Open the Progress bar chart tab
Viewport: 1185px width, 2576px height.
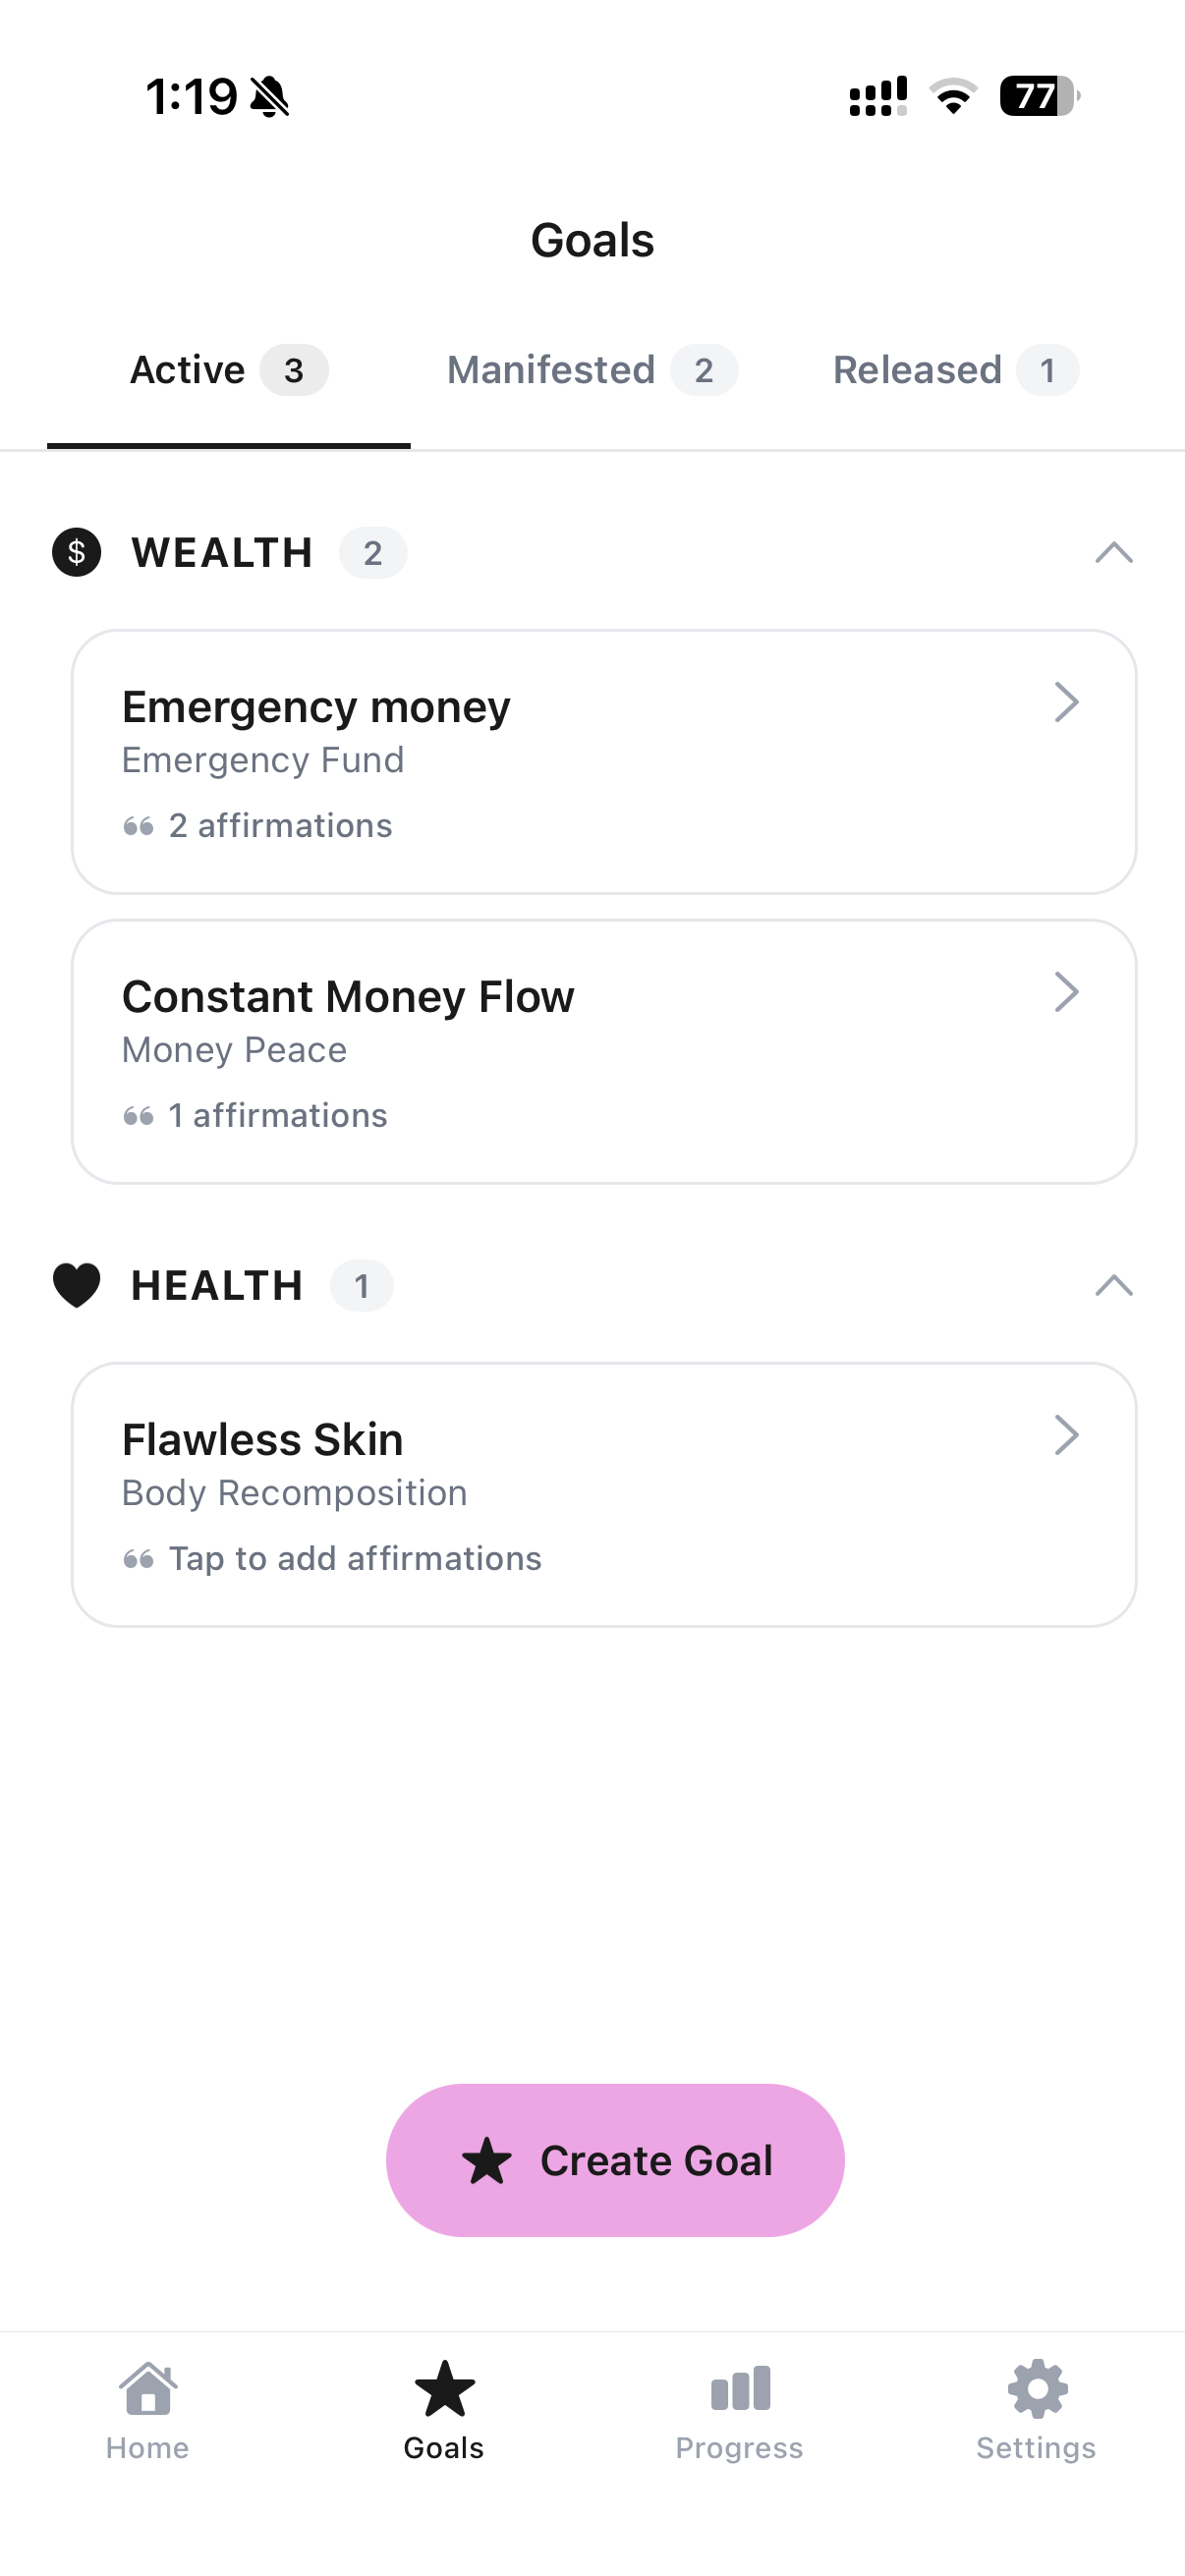coord(740,2389)
